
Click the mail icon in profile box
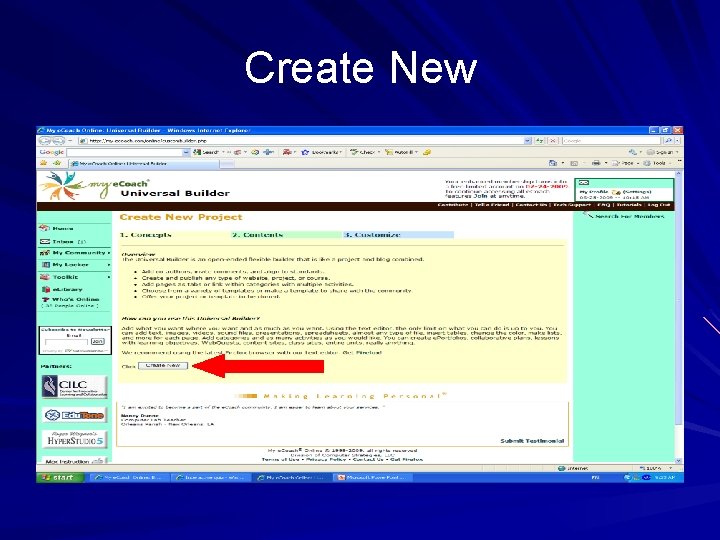584,183
